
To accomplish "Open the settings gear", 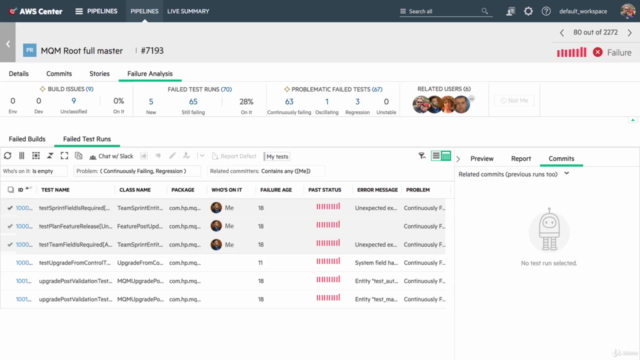I will (528, 11).
